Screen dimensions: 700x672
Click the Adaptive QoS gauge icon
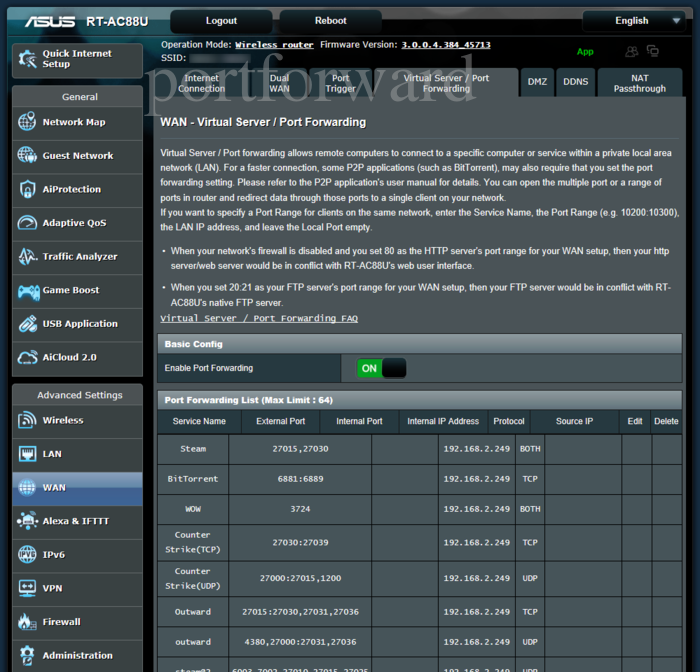[27, 222]
